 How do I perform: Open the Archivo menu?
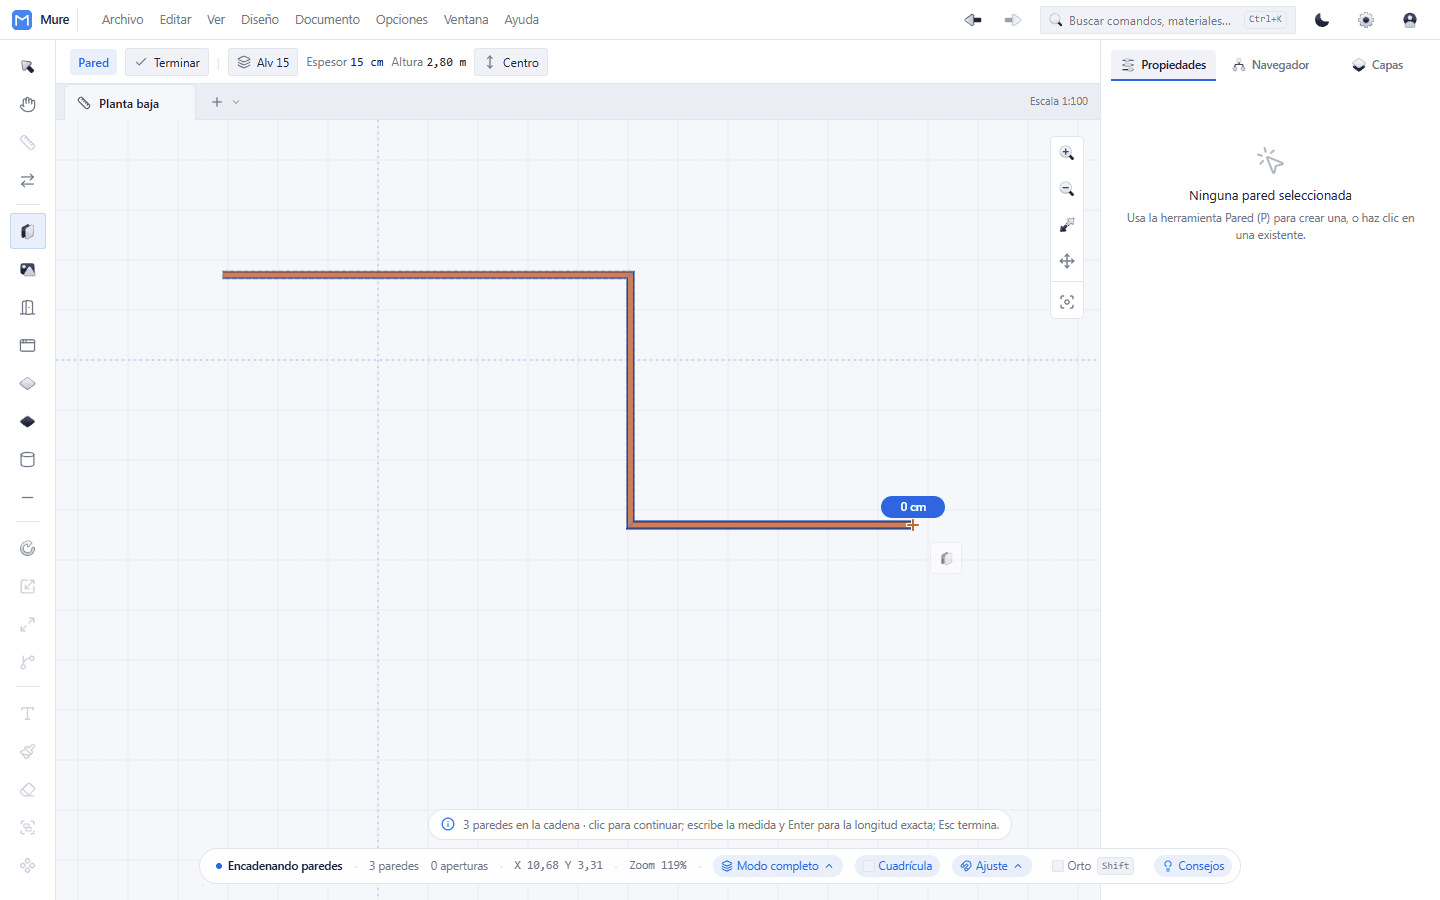(x=123, y=20)
